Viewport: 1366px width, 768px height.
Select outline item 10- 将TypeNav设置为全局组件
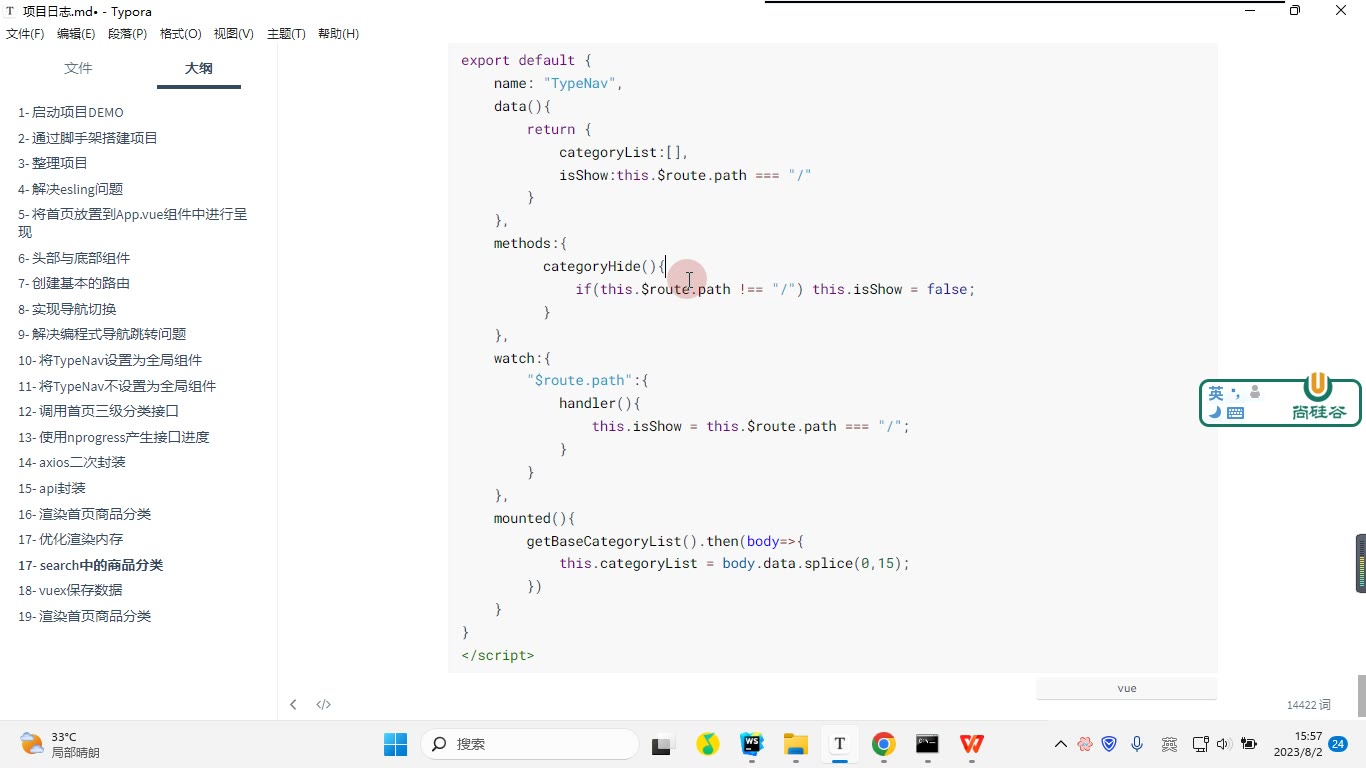click(110, 360)
